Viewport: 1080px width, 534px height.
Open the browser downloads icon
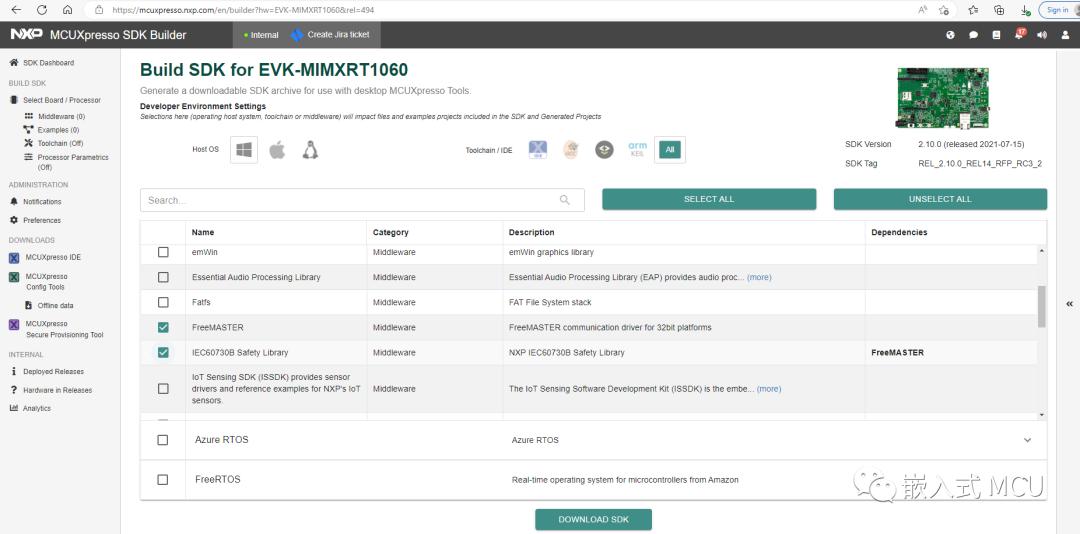(1026, 10)
